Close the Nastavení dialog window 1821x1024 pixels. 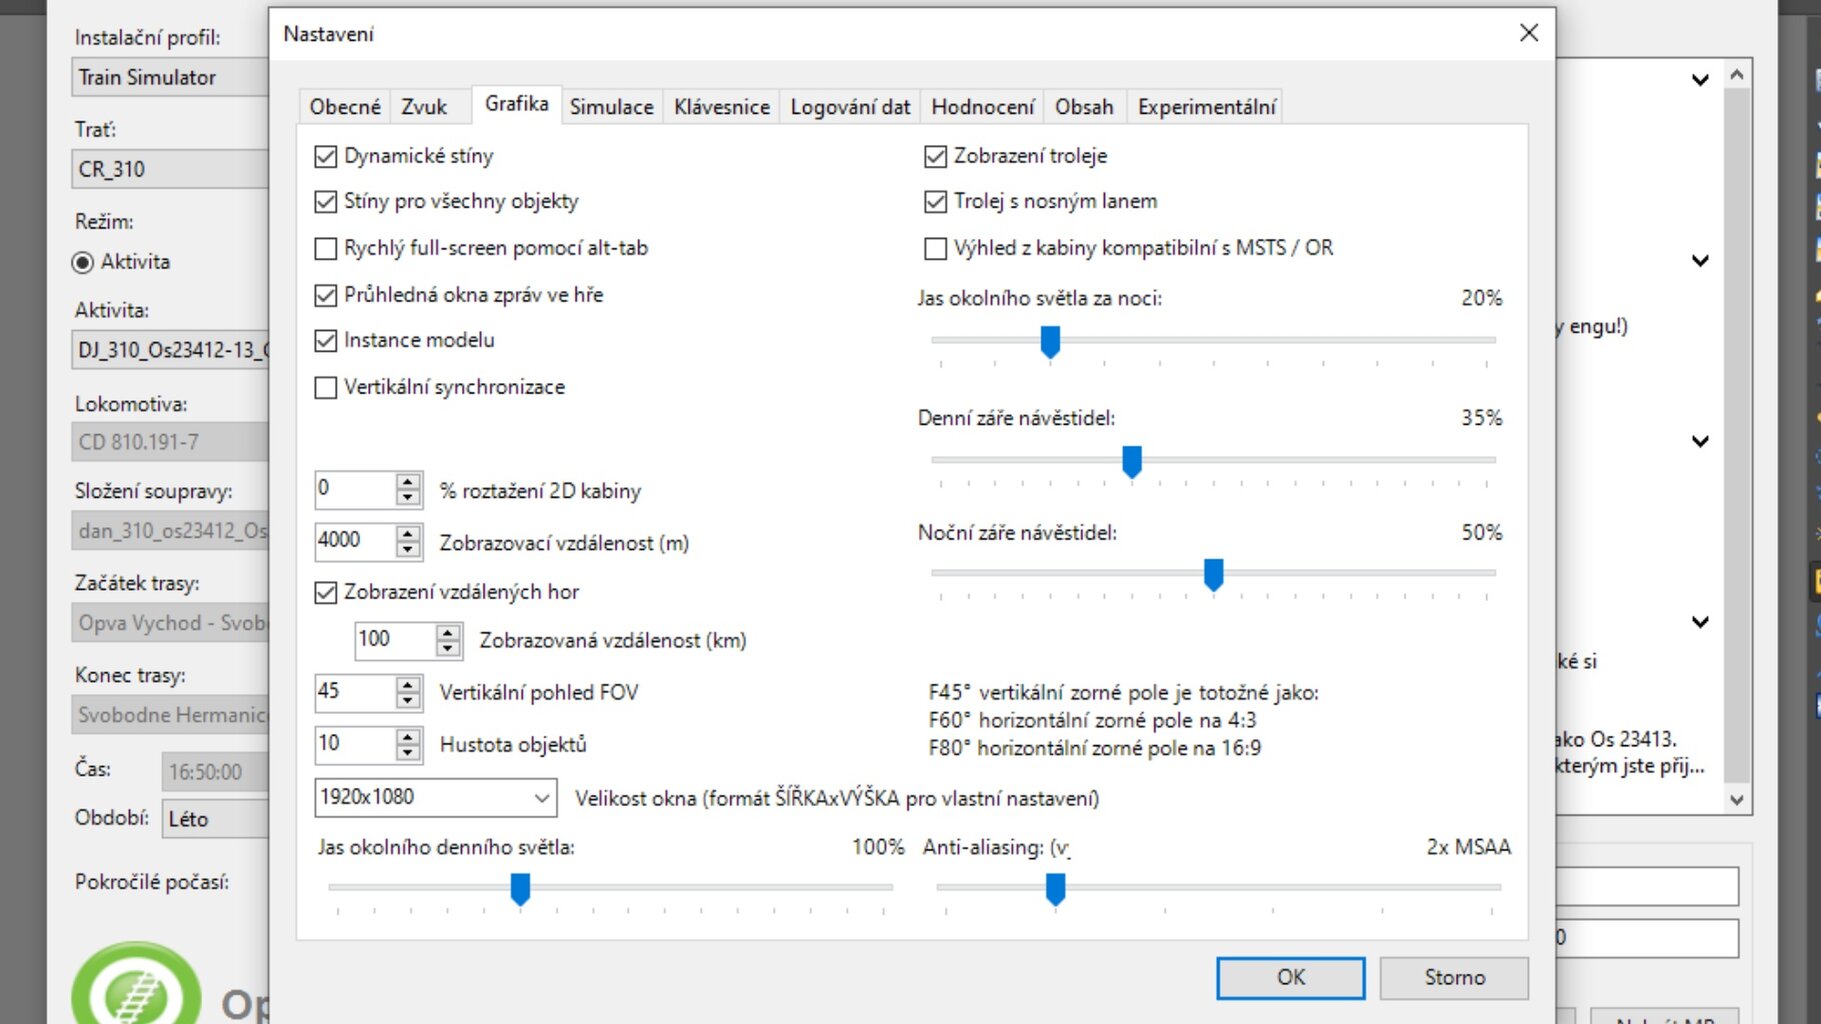pos(1528,33)
